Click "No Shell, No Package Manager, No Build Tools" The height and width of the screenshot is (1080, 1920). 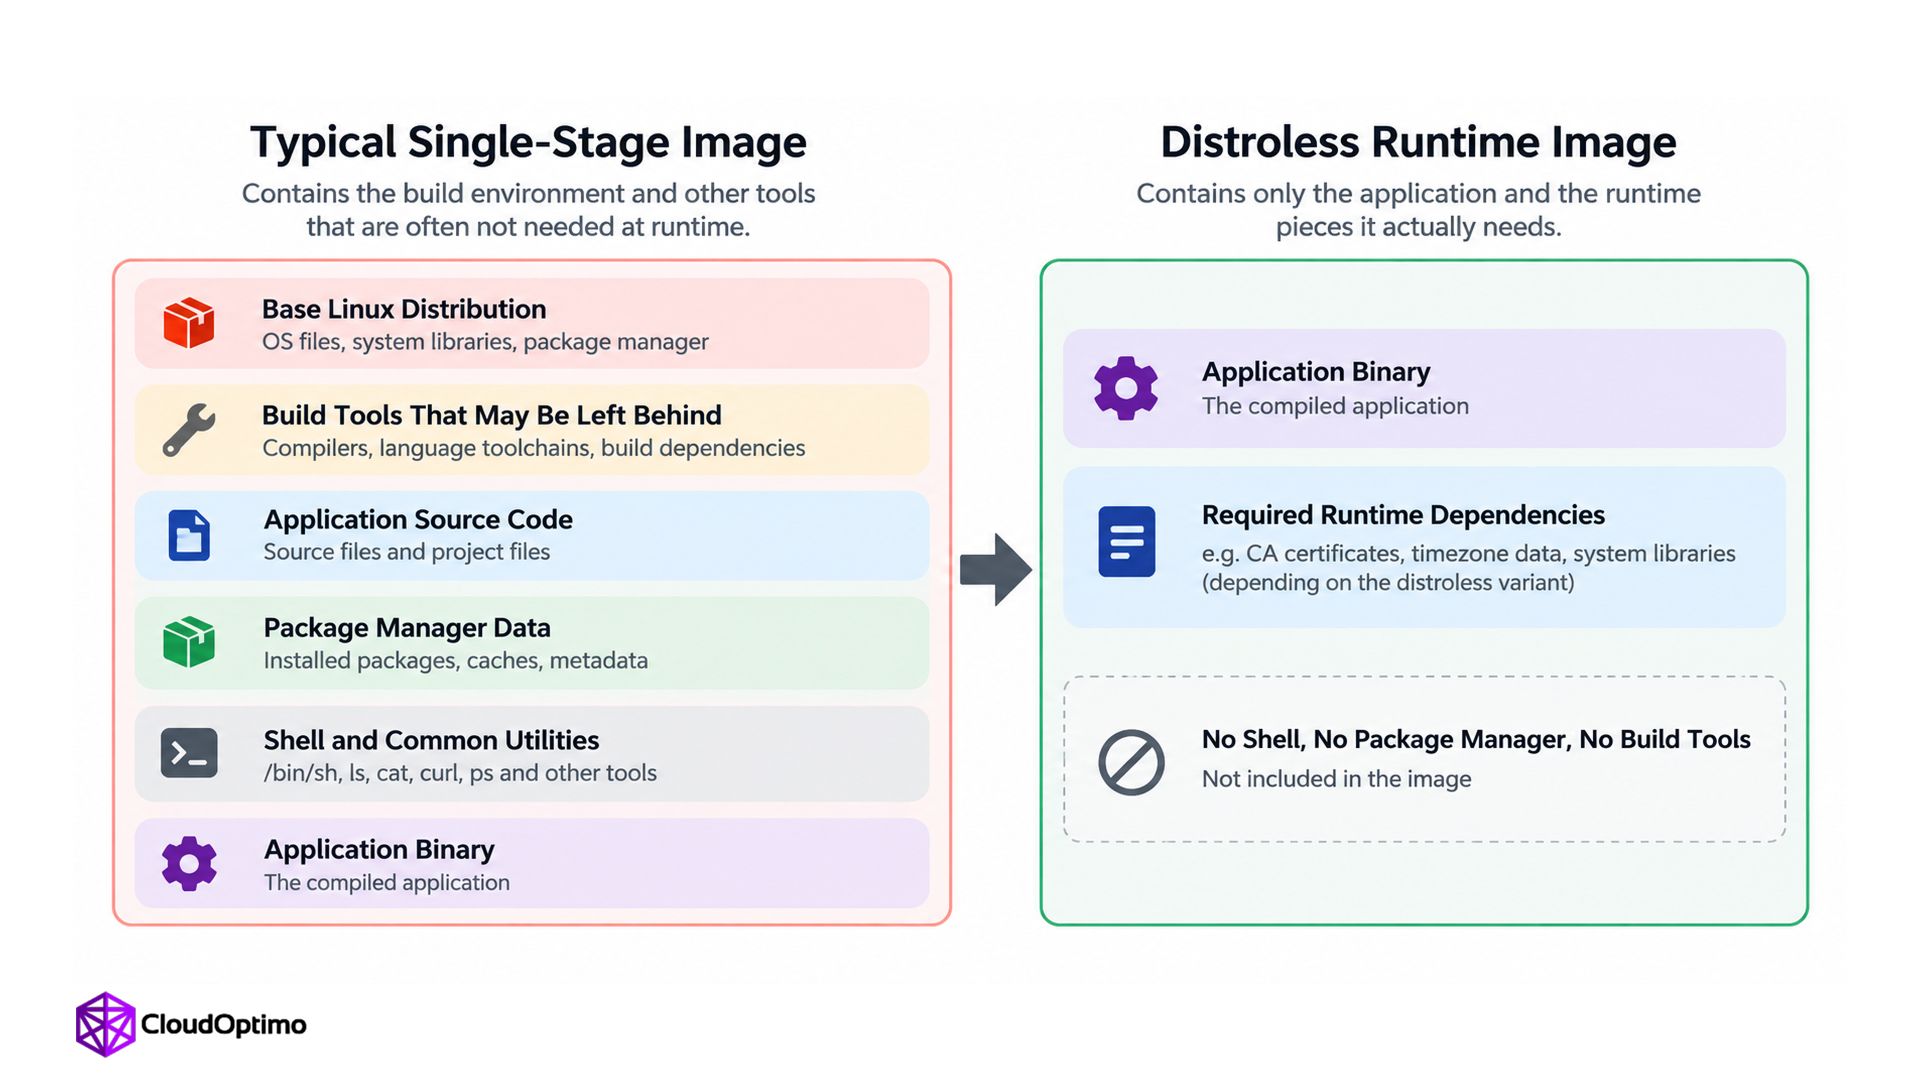pyautogui.click(x=1476, y=739)
